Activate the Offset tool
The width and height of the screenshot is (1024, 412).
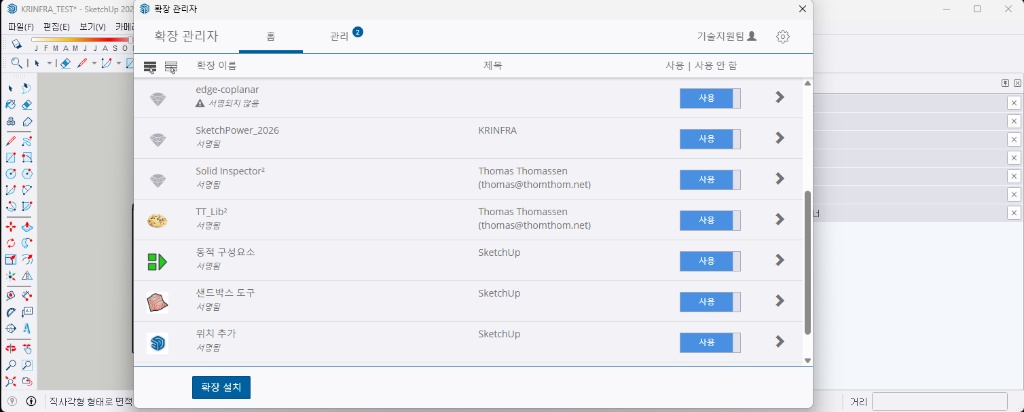(x=27, y=259)
